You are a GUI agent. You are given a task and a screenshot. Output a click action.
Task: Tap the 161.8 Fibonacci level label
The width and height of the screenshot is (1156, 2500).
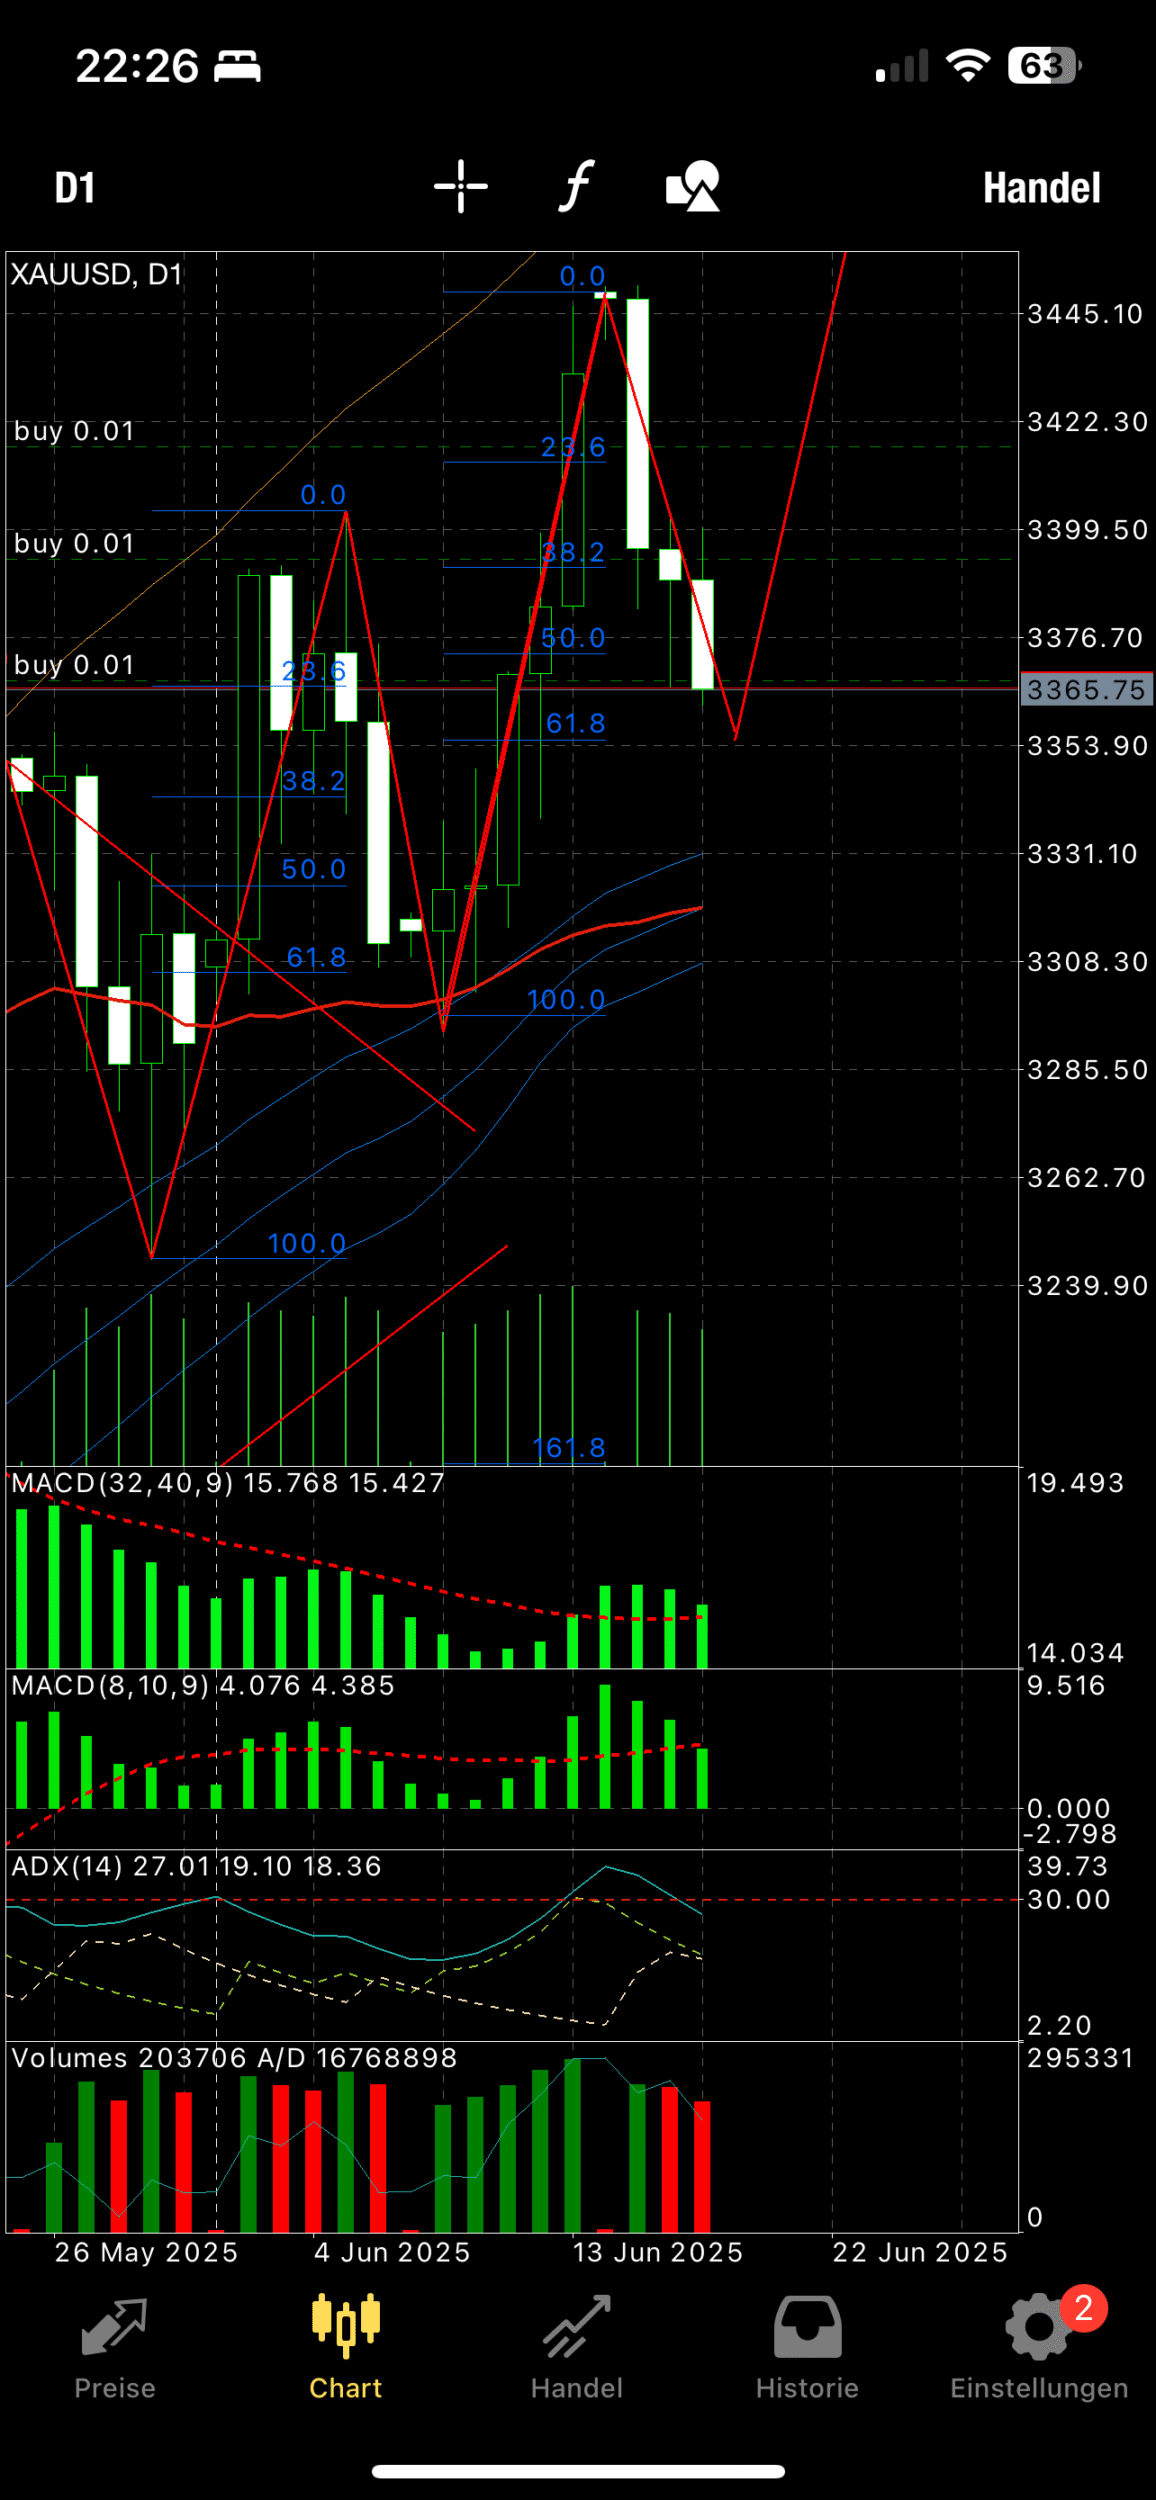point(569,1448)
